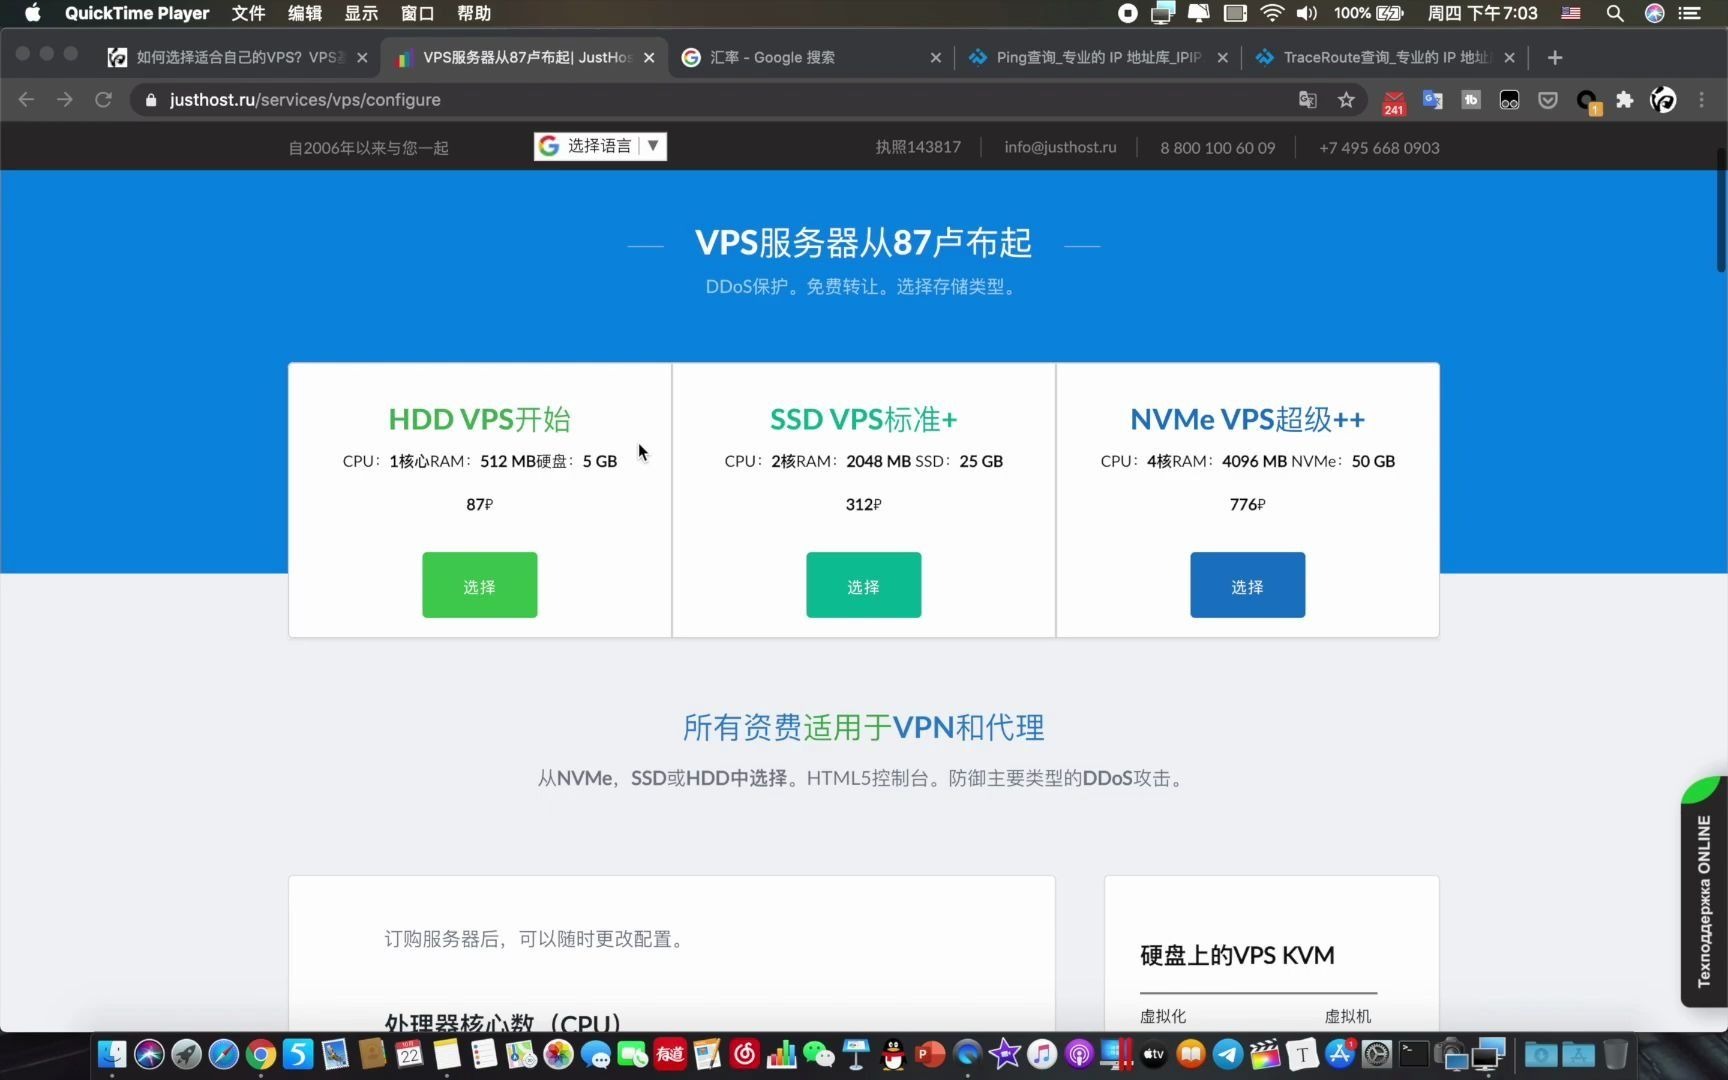Reload the justhost.ru page
The height and width of the screenshot is (1080, 1728).
tap(103, 100)
